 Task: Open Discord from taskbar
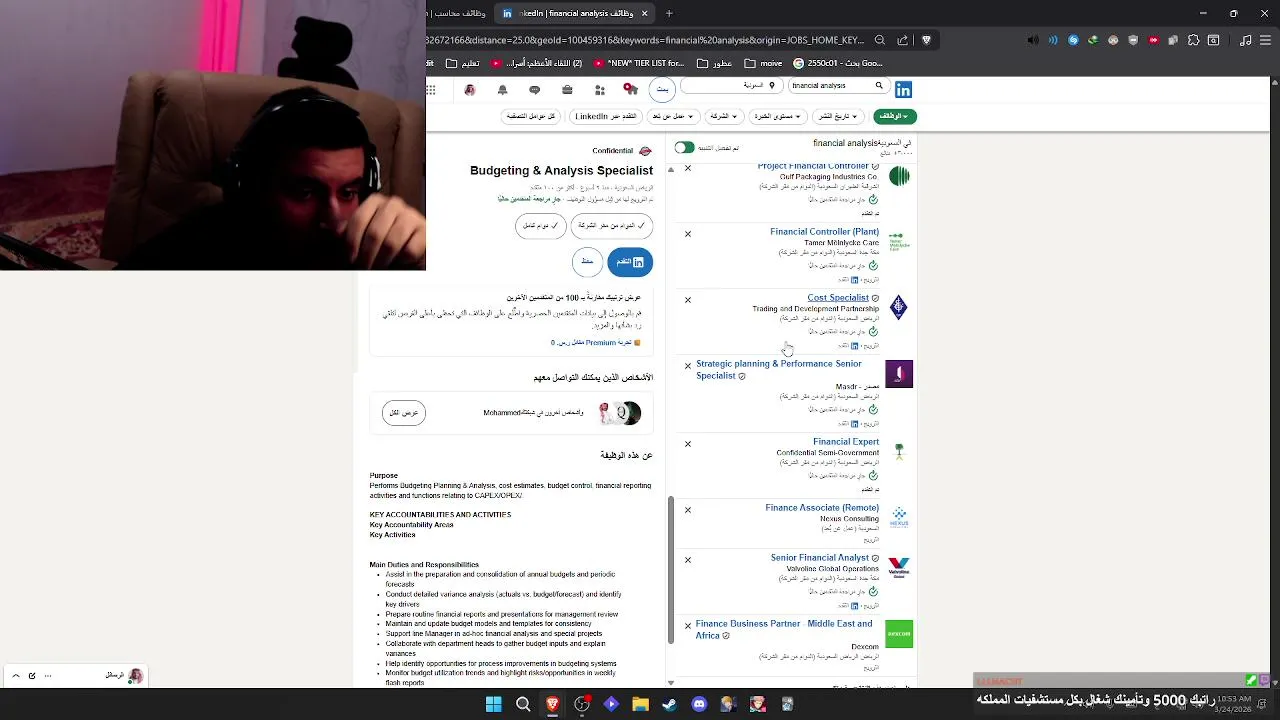tap(699, 704)
